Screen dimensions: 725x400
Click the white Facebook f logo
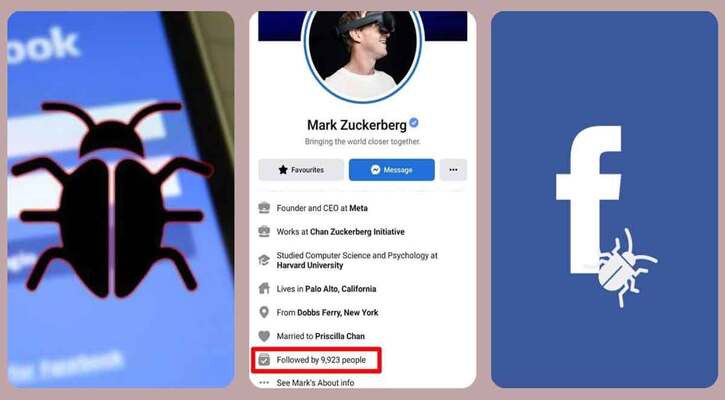click(x=589, y=199)
